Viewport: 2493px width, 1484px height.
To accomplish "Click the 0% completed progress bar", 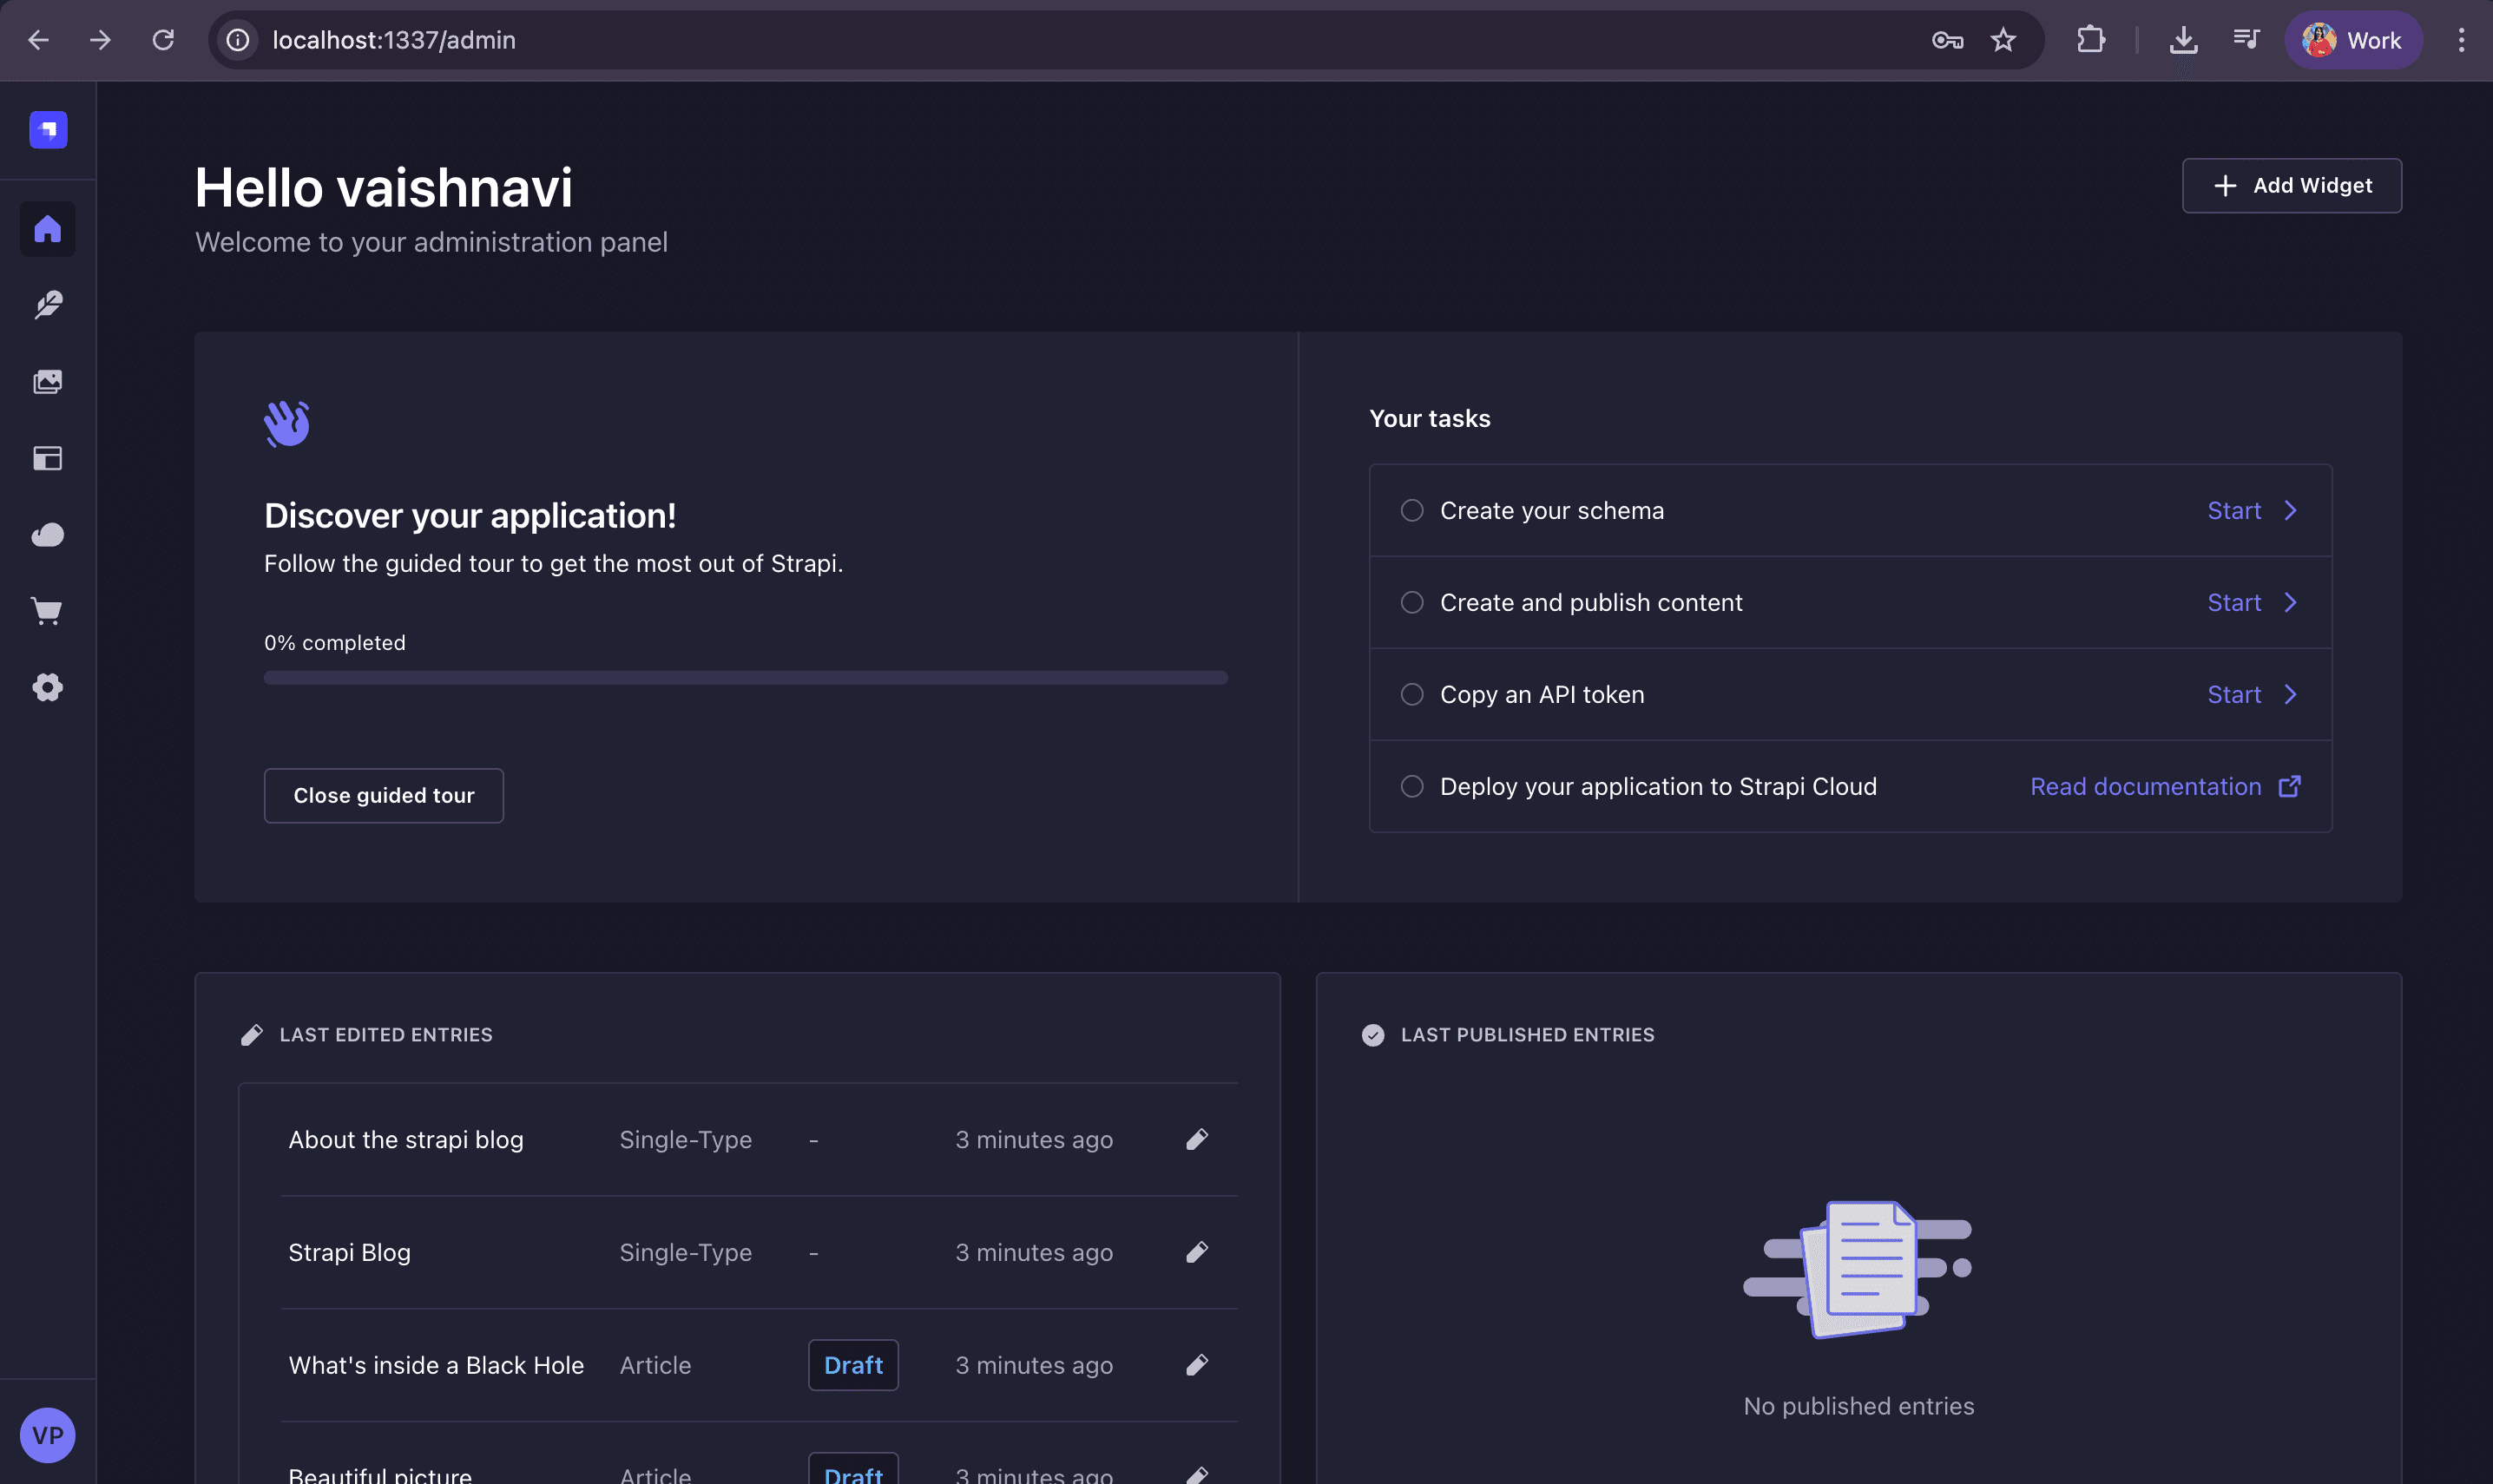I will click(745, 677).
